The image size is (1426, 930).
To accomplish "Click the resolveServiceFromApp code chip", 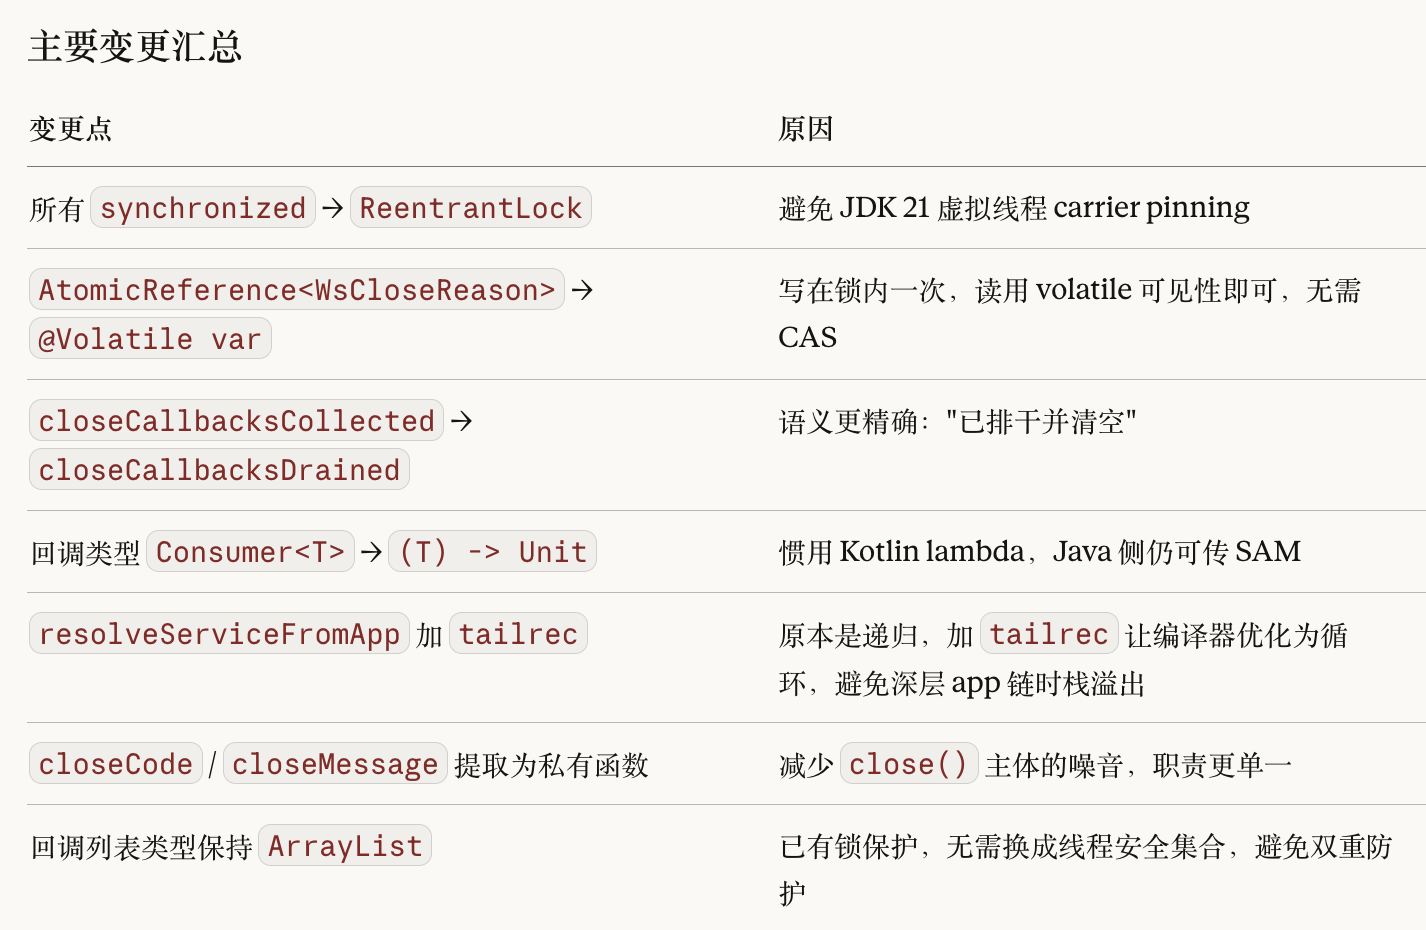I will coord(219,634).
